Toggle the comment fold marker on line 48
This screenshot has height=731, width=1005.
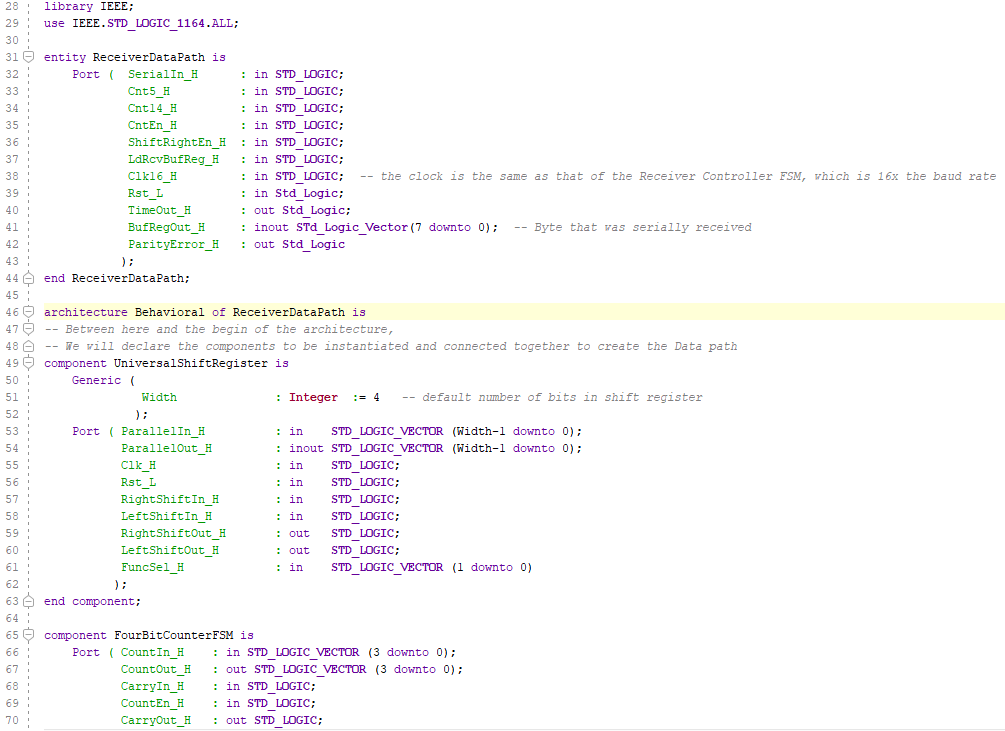coord(30,345)
